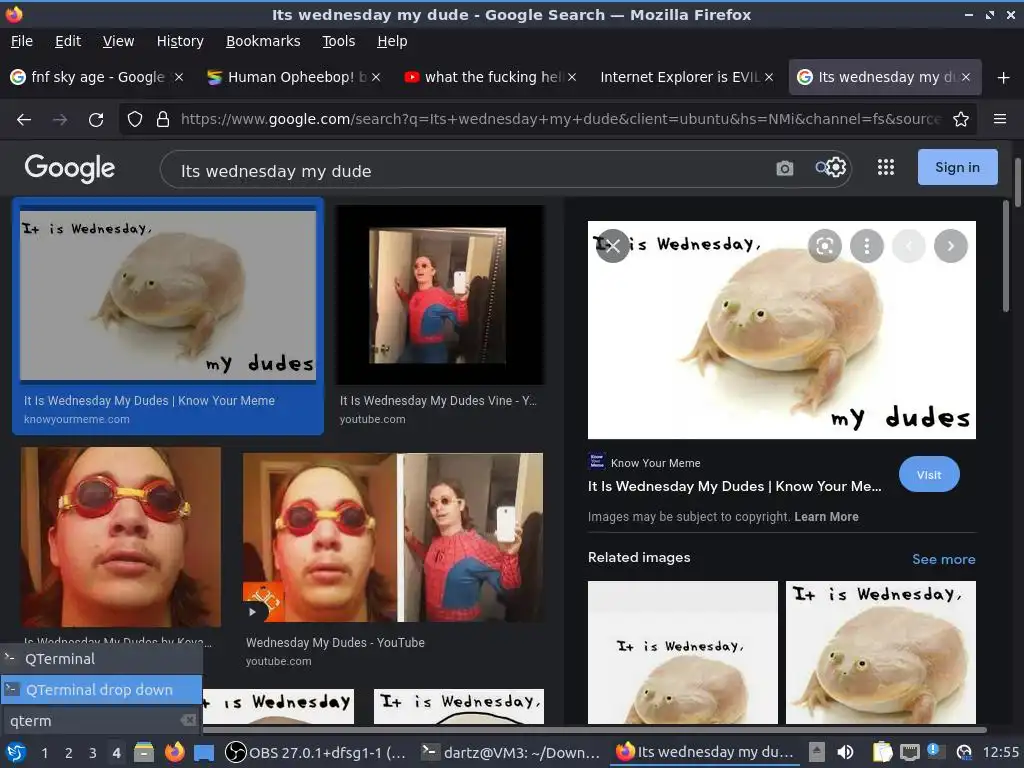Viewport: 1024px width, 768px height.
Task: Open the Edit menu
Action: coord(68,41)
